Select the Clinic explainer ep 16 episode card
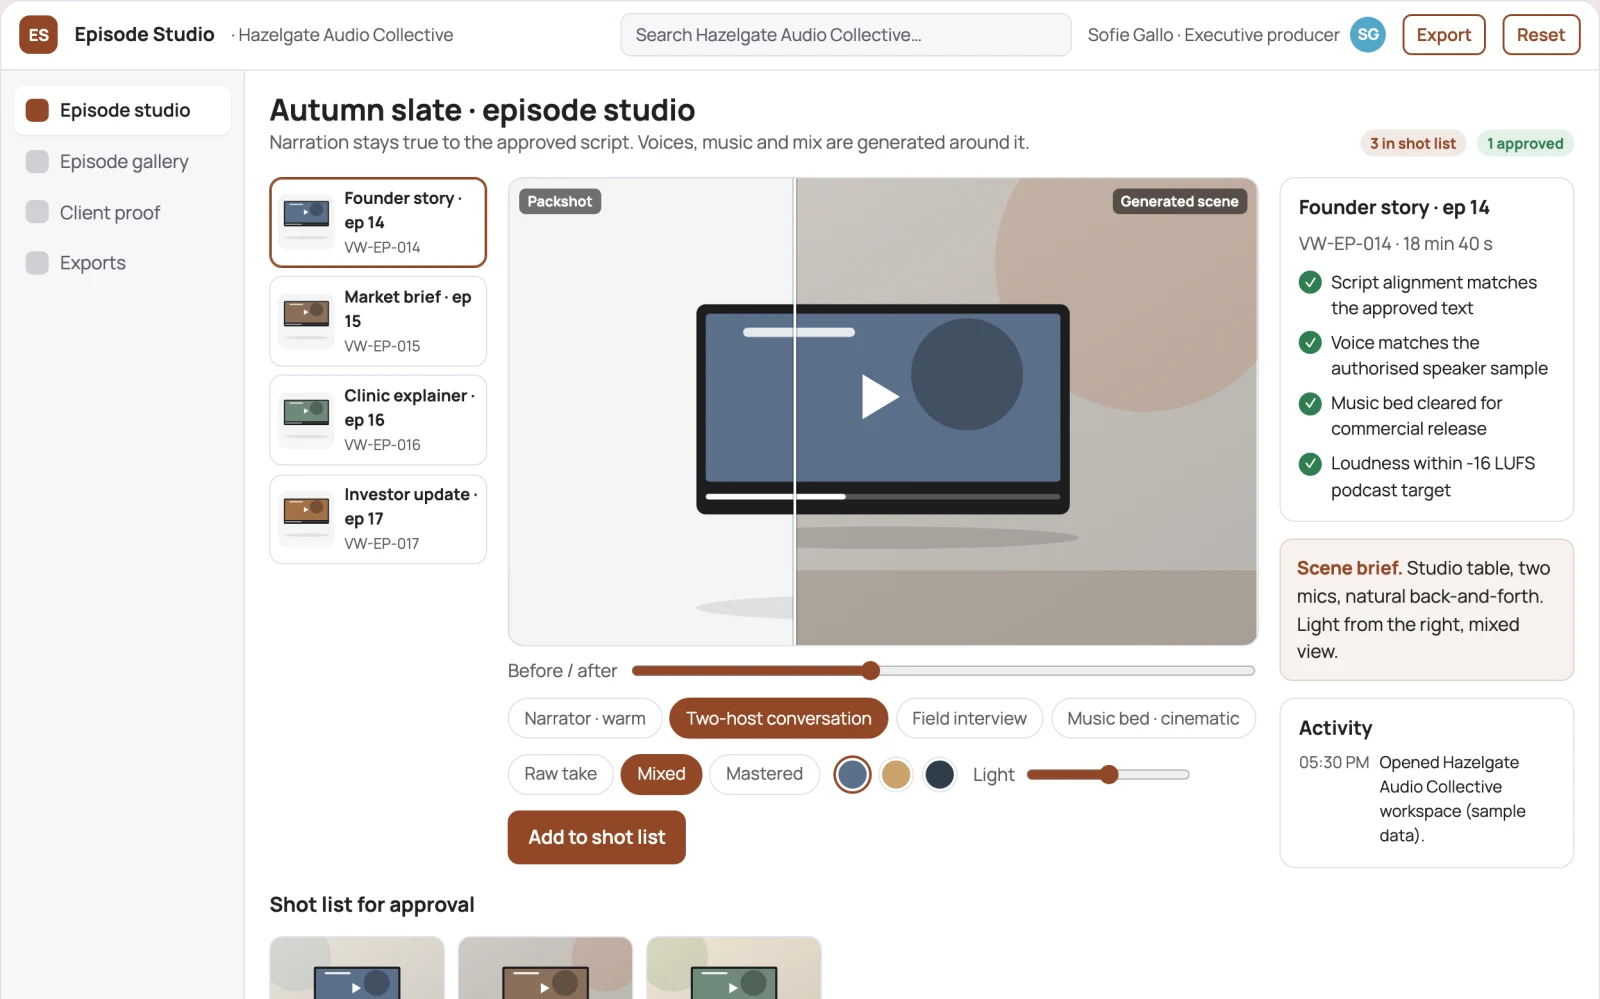 pyautogui.click(x=378, y=420)
